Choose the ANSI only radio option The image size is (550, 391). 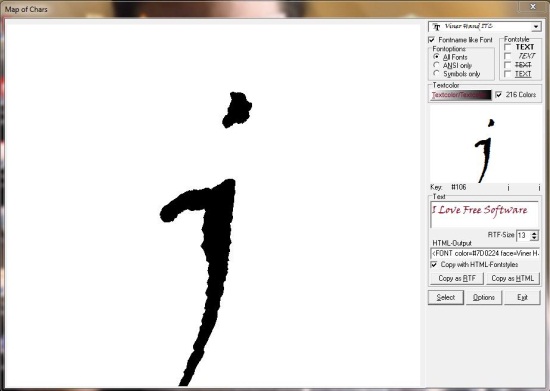click(436, 65)
